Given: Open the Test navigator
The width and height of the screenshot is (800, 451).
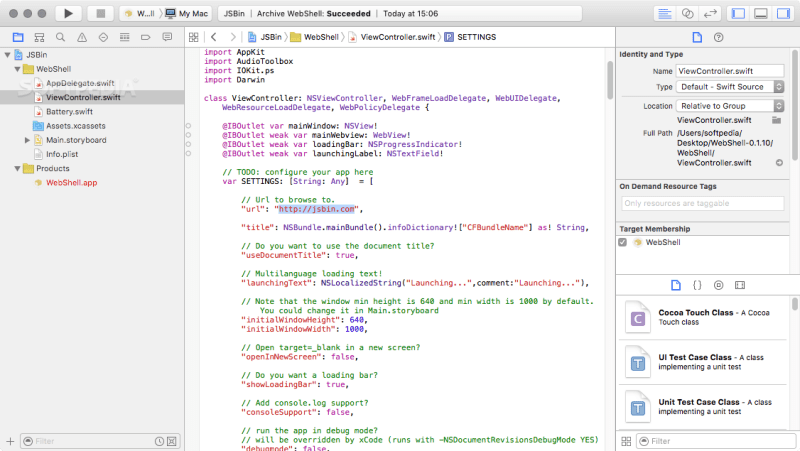Looking at the screenshot, I should (103, 37).
